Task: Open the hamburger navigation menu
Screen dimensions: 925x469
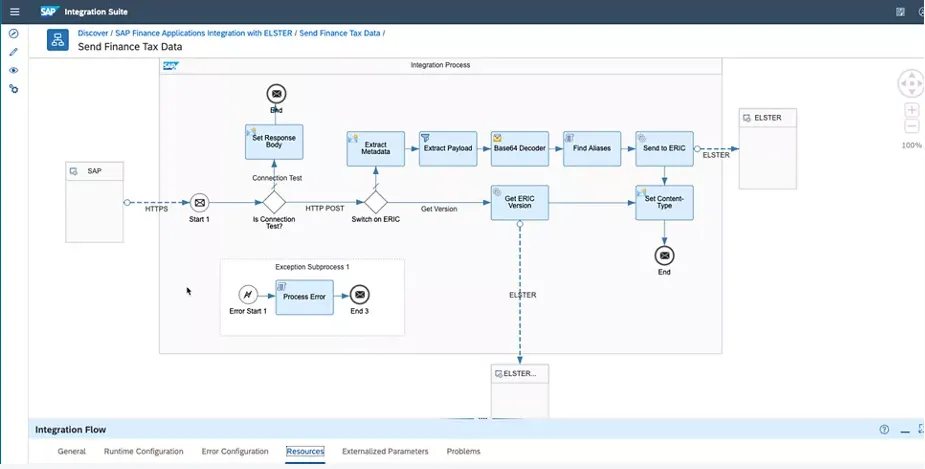Action: tap(14, 11)
